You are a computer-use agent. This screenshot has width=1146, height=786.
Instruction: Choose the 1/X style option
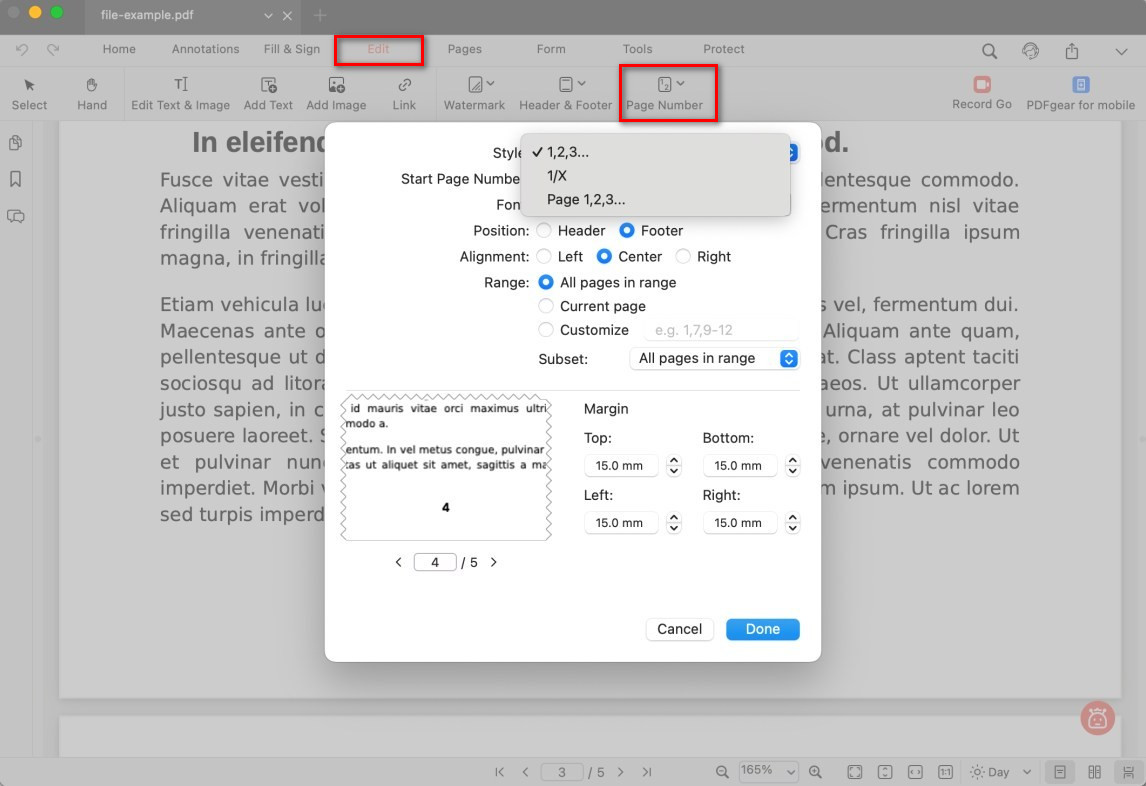557,176
